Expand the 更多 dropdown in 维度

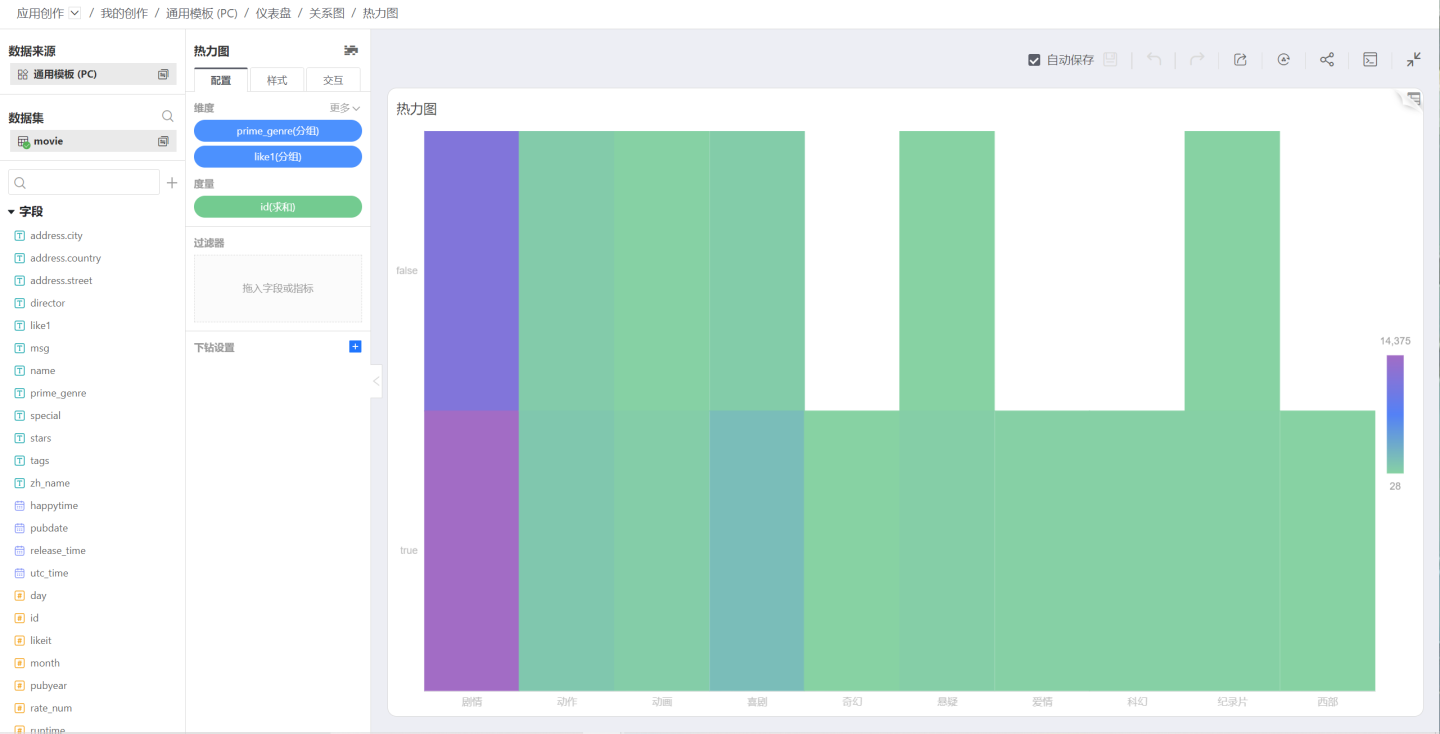[345, 108]
